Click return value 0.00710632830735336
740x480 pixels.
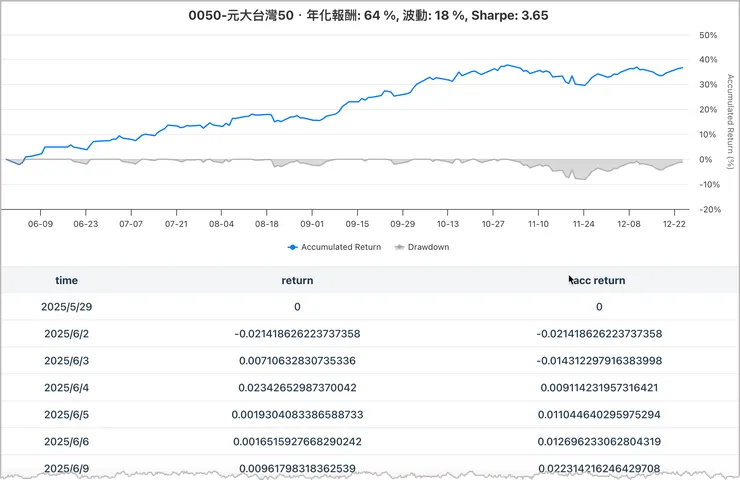[297, 361]
